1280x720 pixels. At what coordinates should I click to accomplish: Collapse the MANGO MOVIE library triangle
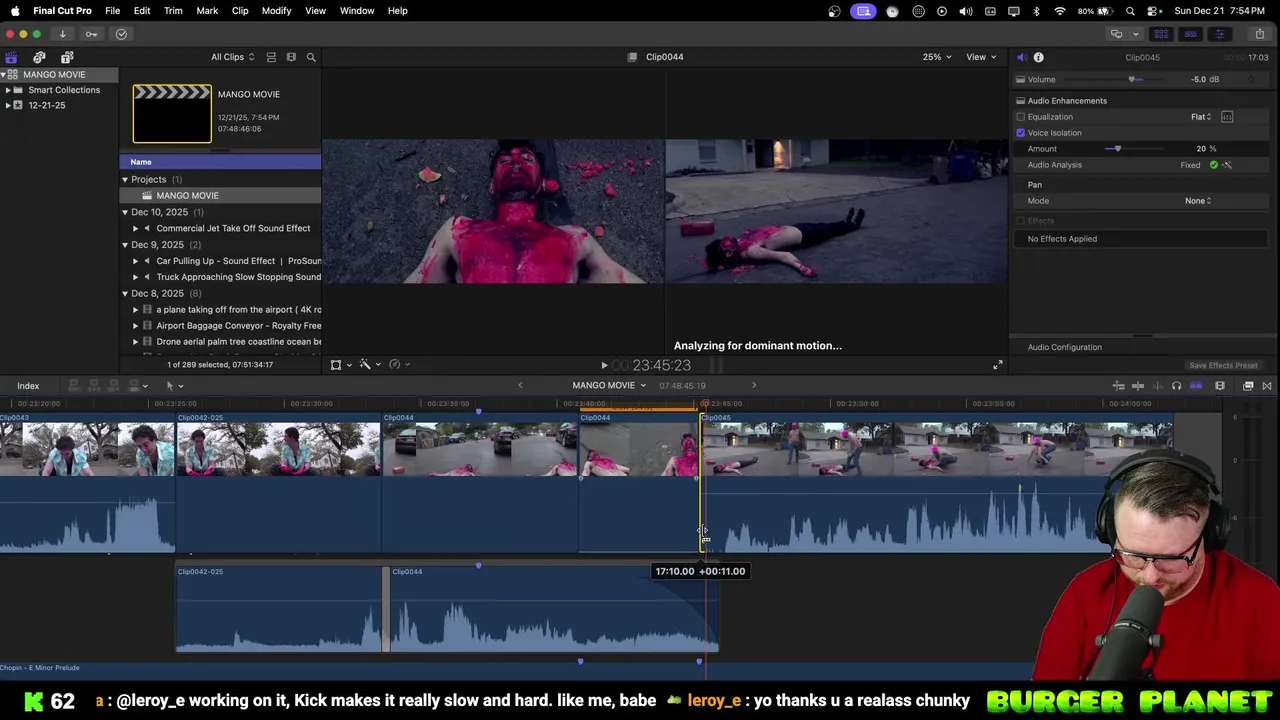pos(4,75)
